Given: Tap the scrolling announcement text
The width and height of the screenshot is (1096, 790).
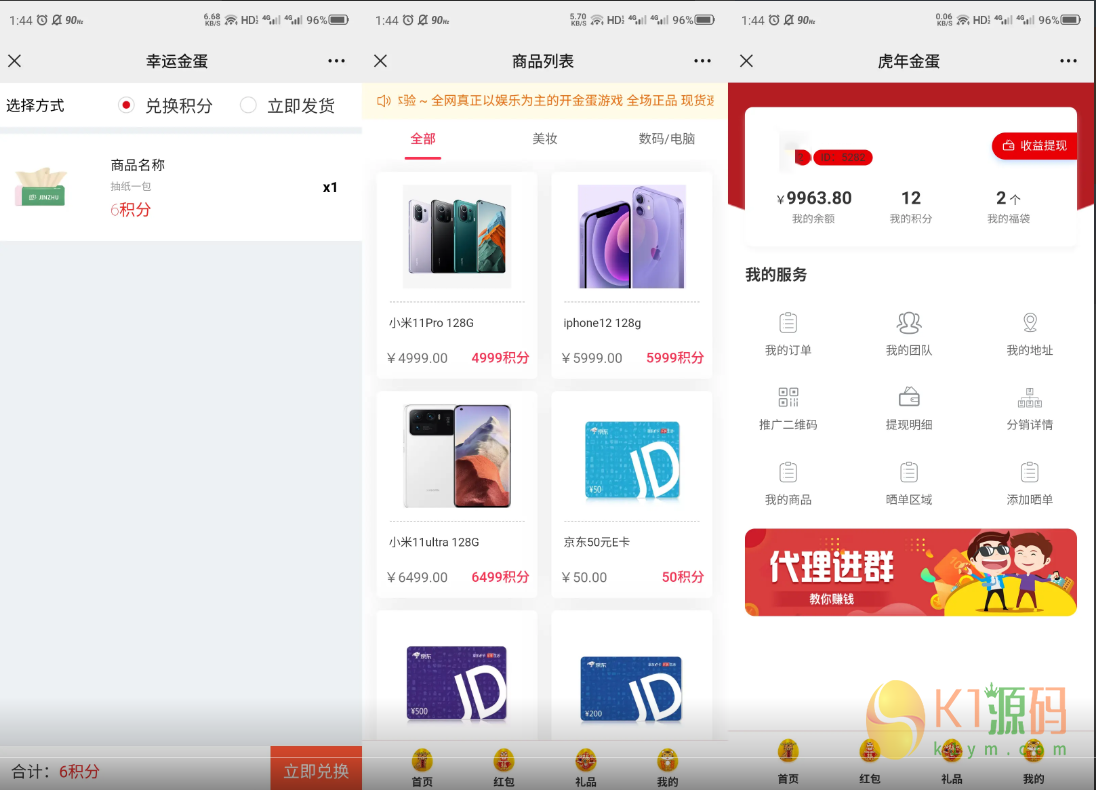Looking at the screenshot, I should pyautogui.click(x=556, y=101).
